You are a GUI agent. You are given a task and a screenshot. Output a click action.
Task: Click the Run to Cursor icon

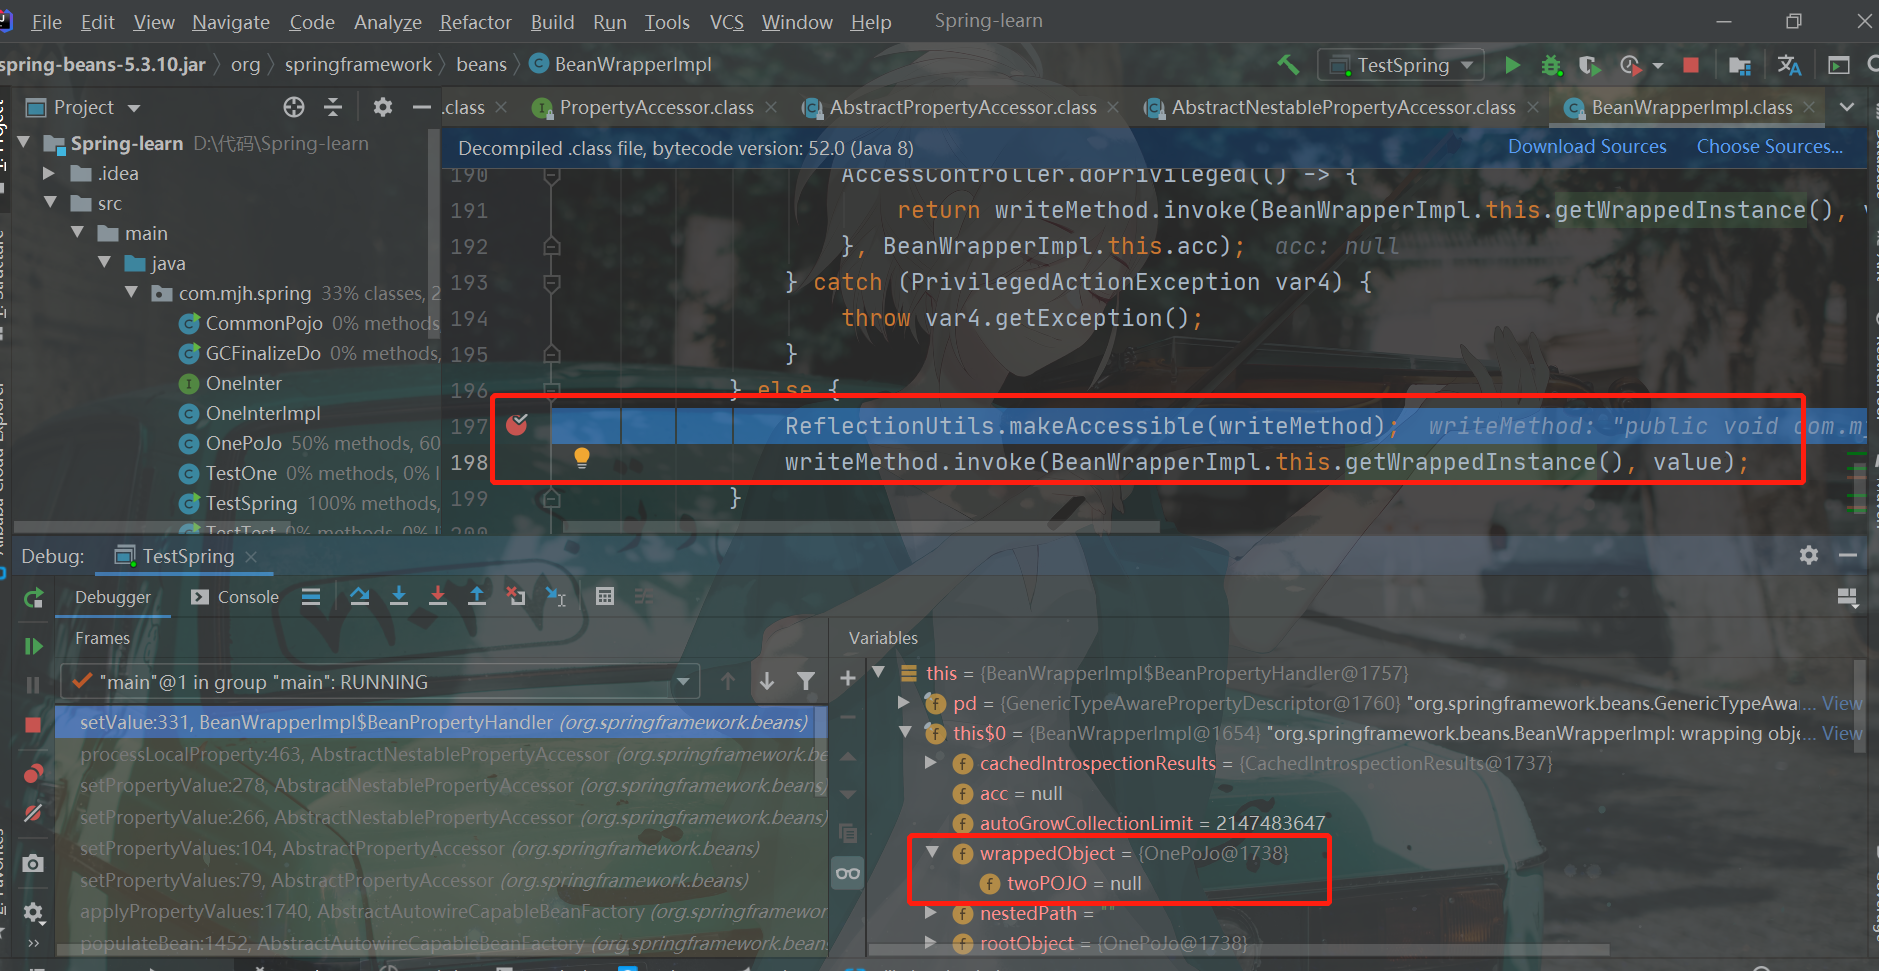[556, 597]
